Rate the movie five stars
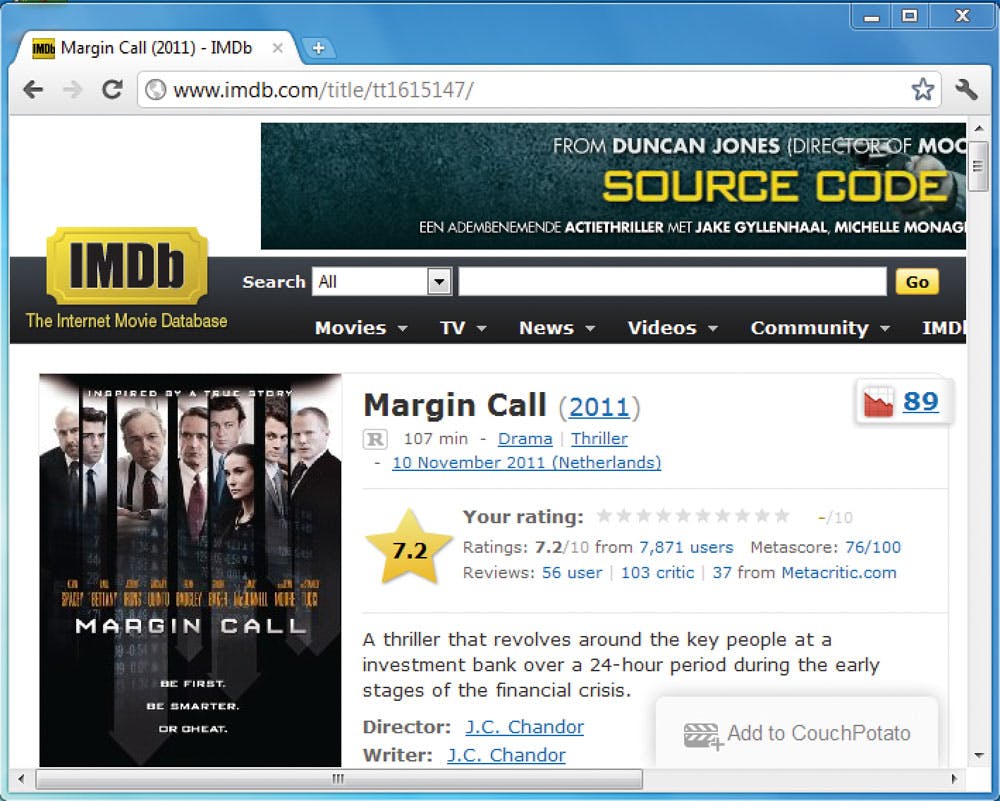The width and height of the screenshot is (1000, 801). tap(682, 516)
